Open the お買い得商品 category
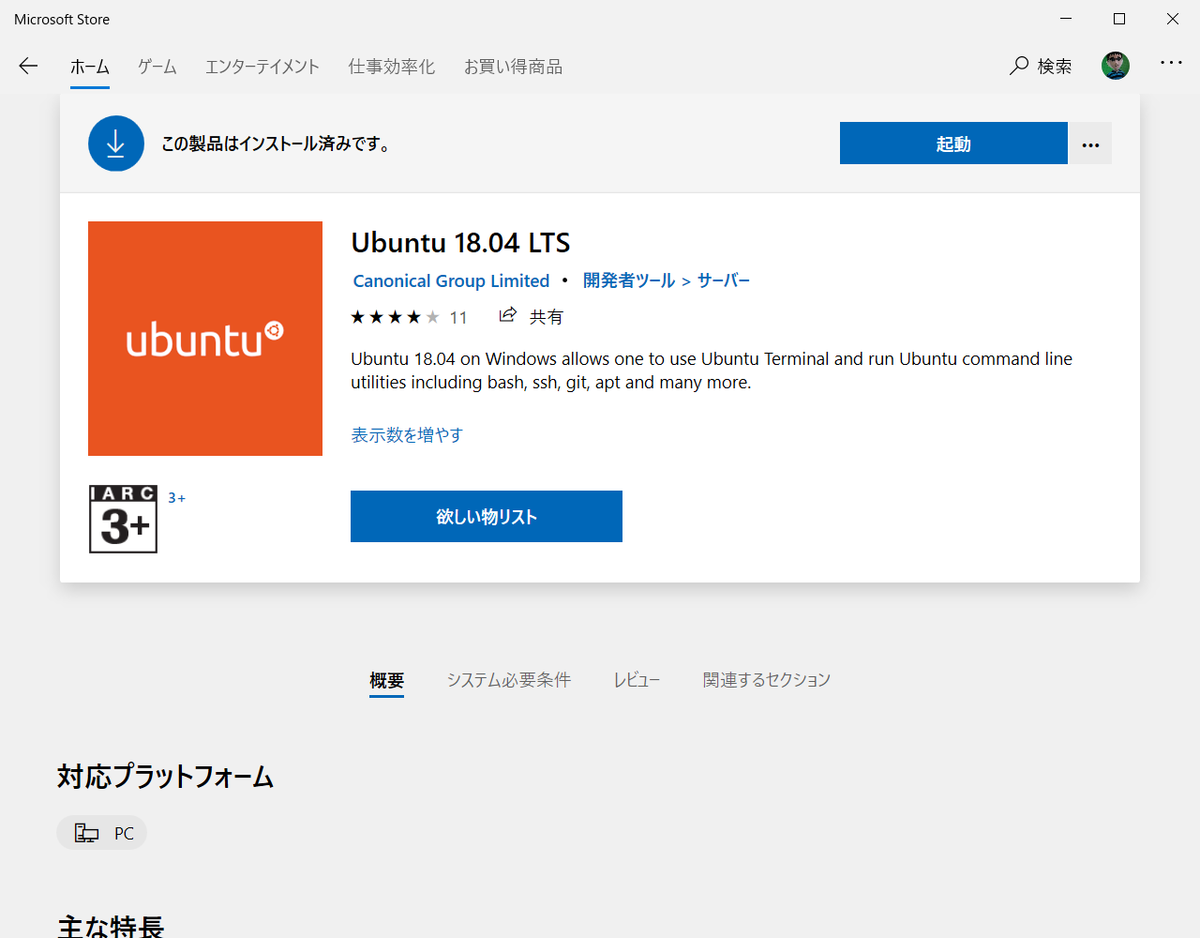Viewport: 1200px width, 938px height. [513, 66]
